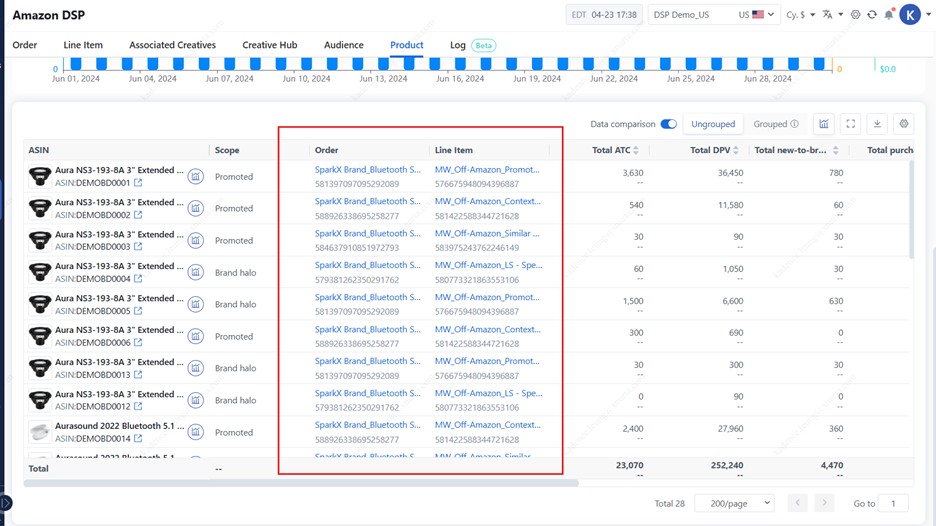Open external link icon beside ASIN:DEMOBD0002
The height and width of the screenshot is (526, 936).
click(x=138, y=215)
